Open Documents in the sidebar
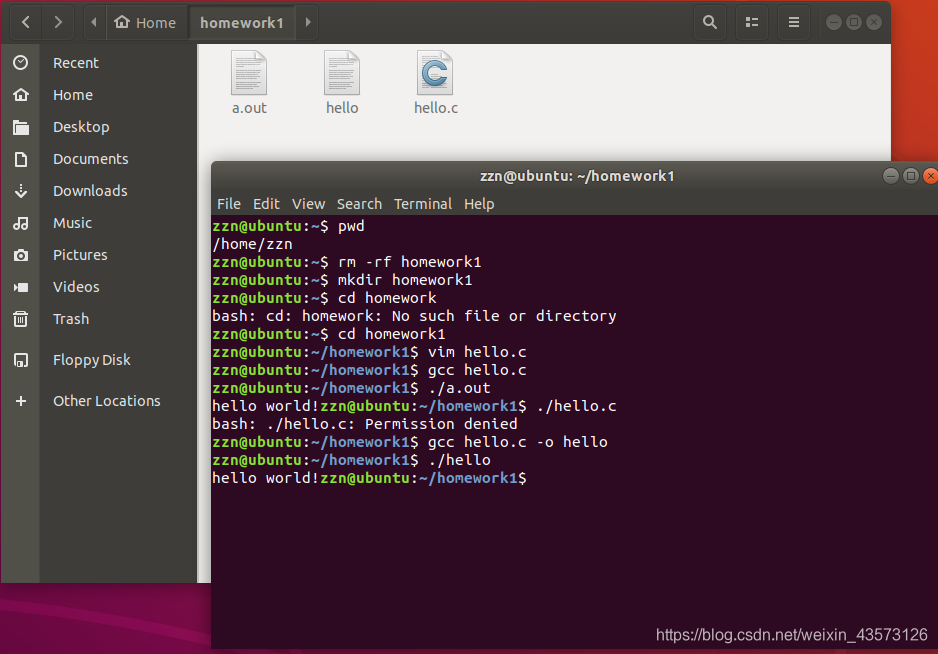Viewport: 938px width, 654px height. point(90,159)
